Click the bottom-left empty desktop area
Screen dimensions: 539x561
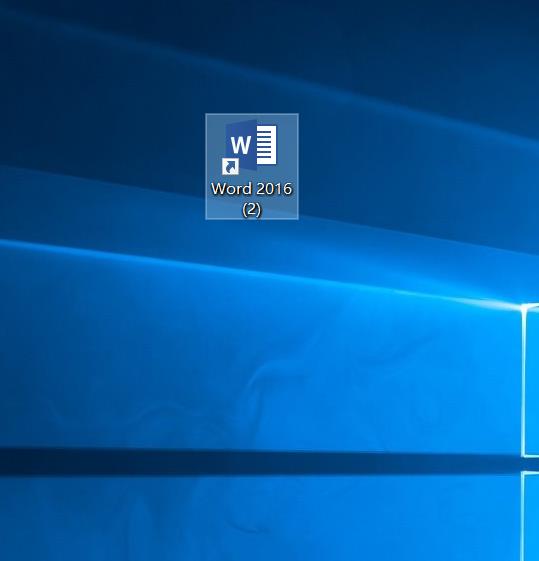pyautogui.click(x=54, y=522)
